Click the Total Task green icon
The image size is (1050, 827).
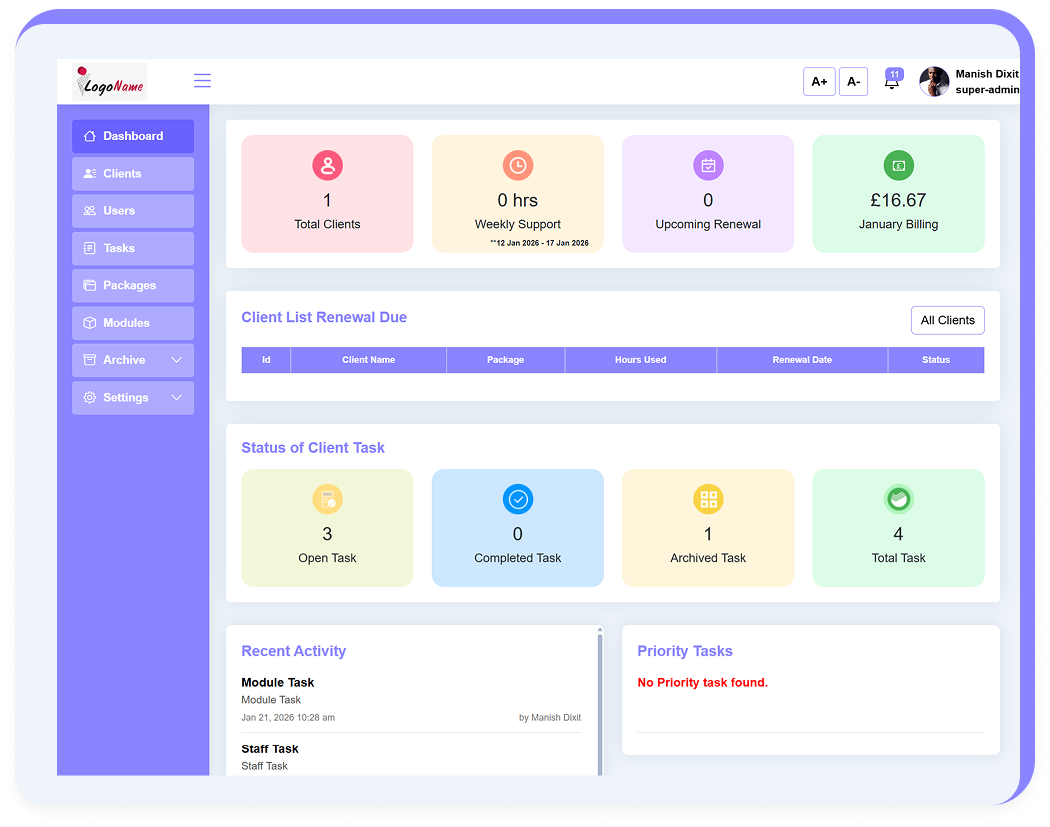898,499
